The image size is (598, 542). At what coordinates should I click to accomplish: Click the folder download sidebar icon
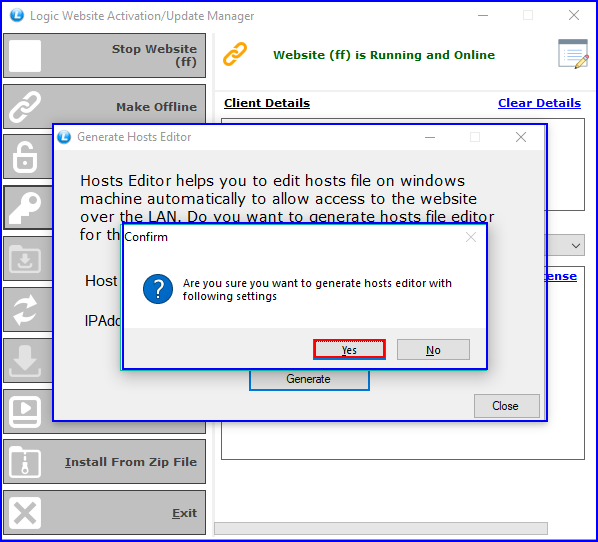click(x=25, y=259)
